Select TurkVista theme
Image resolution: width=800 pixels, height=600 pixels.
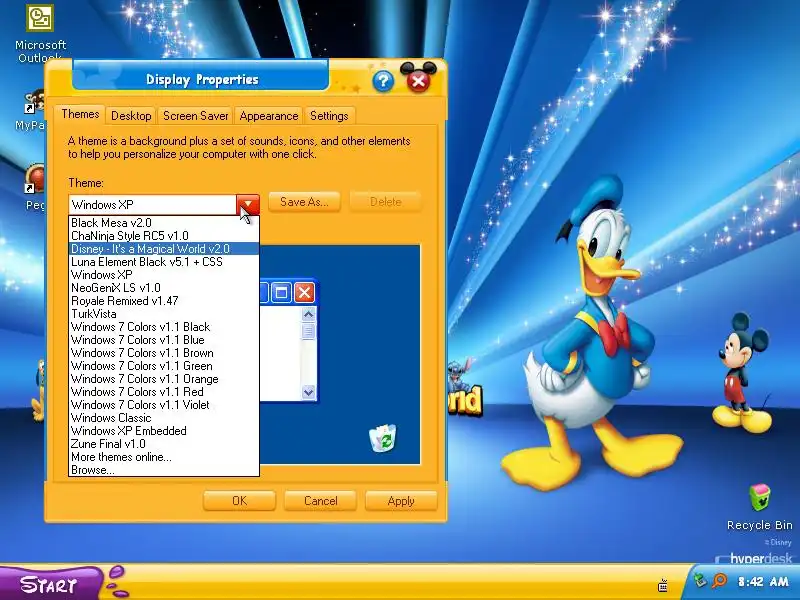[x=164, y=314]
